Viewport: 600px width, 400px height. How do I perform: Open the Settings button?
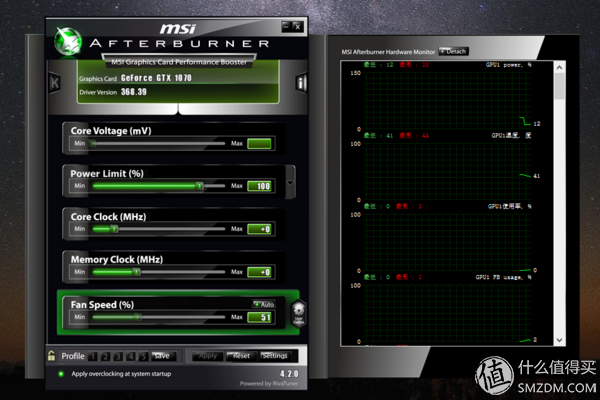[275, 356]
